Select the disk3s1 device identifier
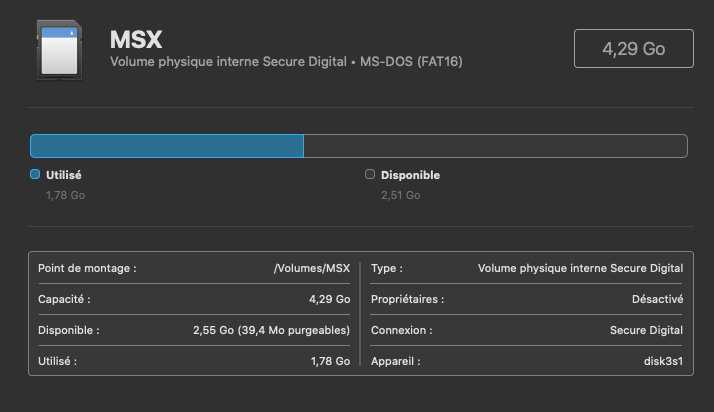714x412 pixels. pyautogui.click(x=663, y=361)
